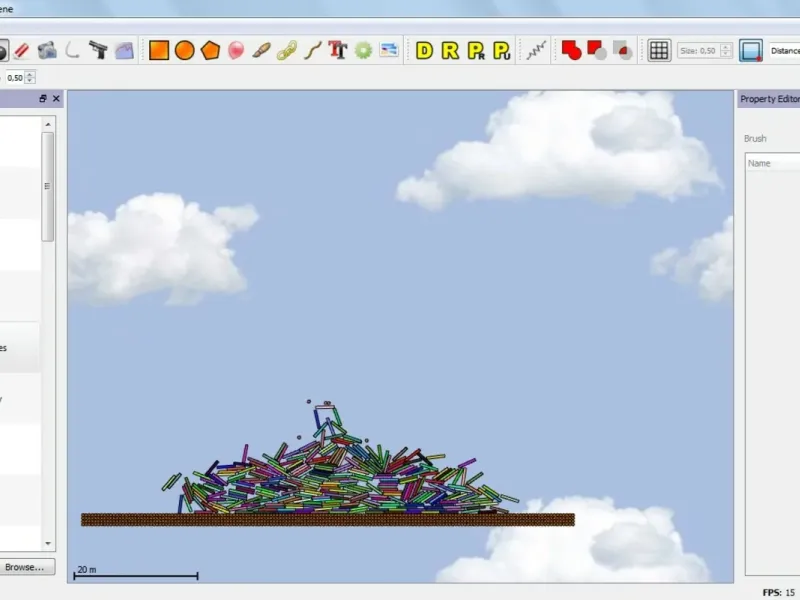Click the left panel scroll down arrow
Viewport: 800px width, 600px height.
pos(48,543)
